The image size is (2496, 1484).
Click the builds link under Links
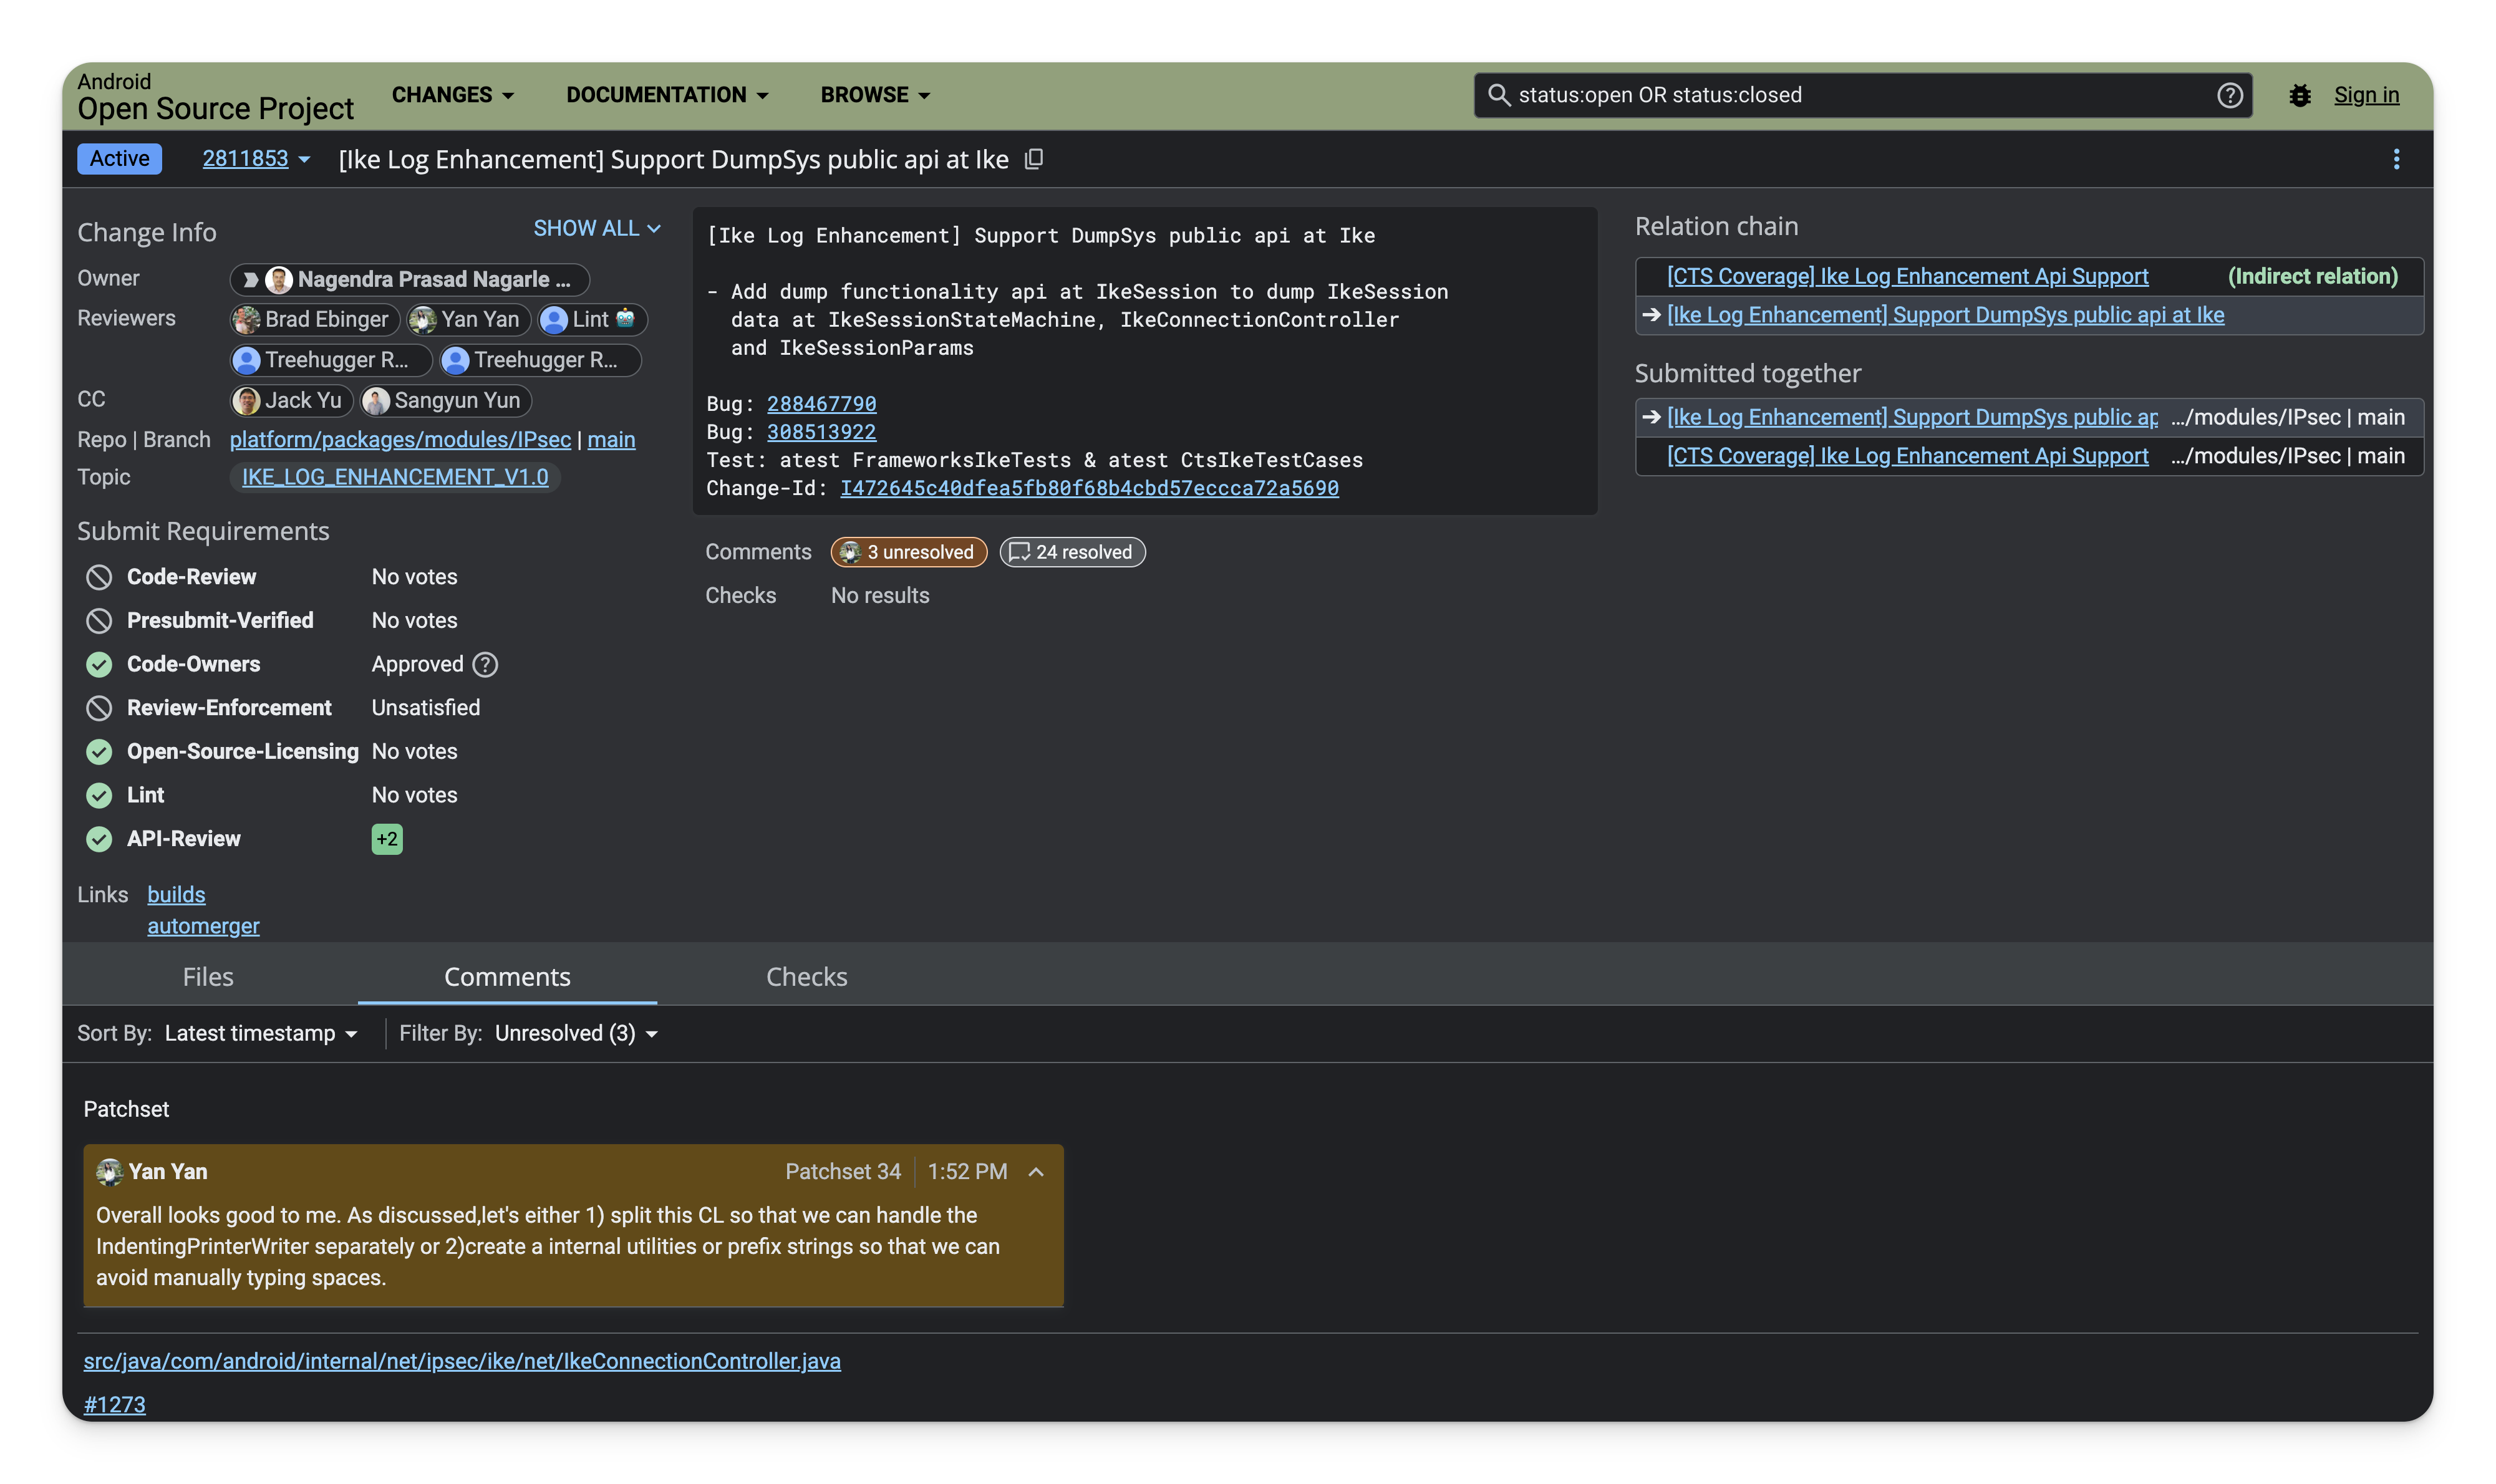tap(176, 894)
